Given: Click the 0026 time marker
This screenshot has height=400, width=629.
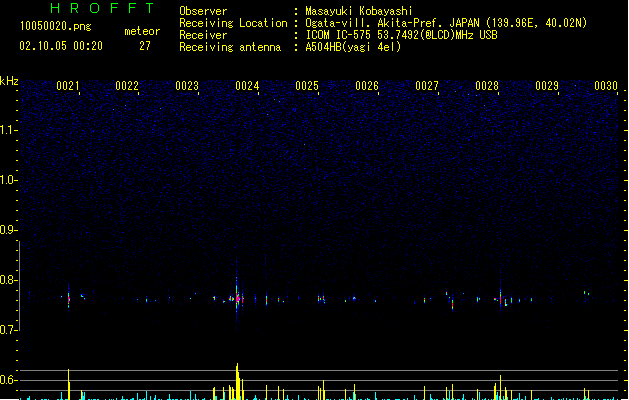Looking at the screenshot, I should pyautogui.click(x=367, y=86).
